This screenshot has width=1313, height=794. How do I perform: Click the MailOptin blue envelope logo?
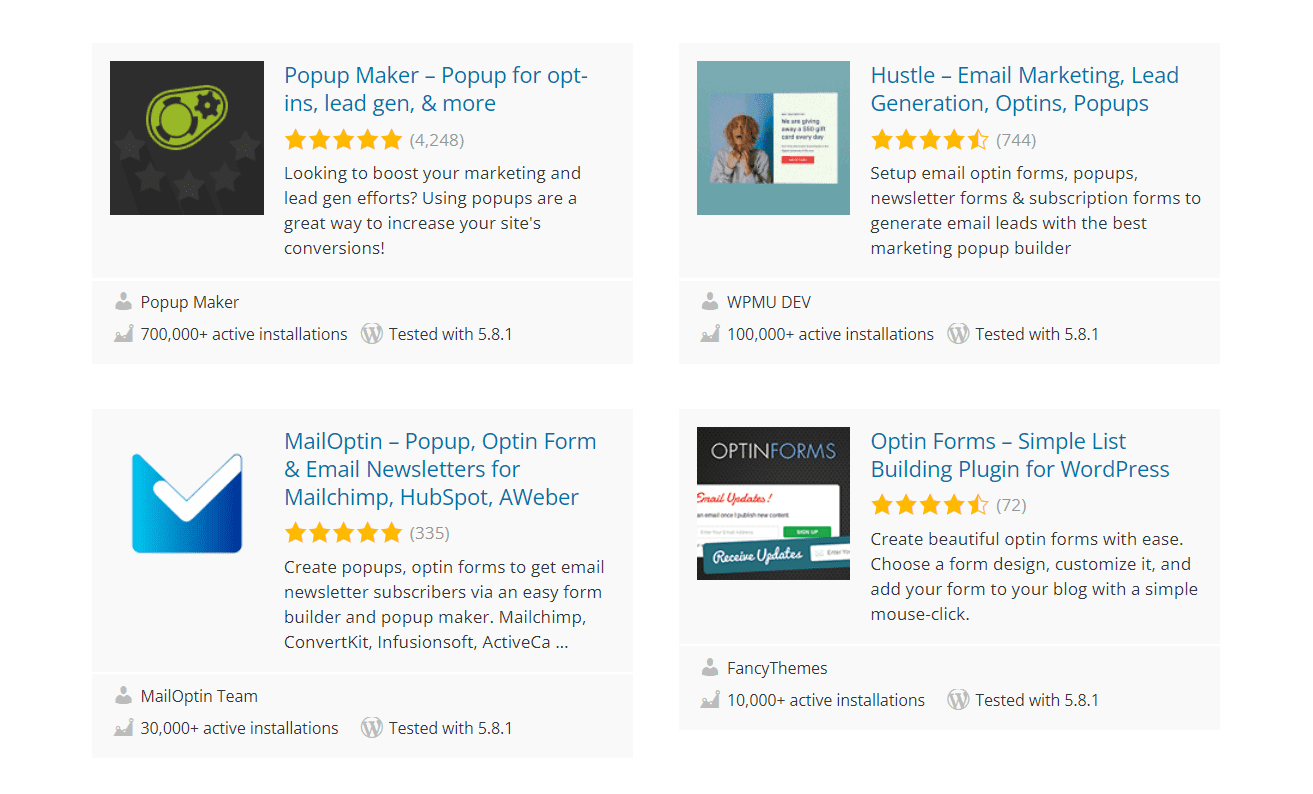(x=187, y=504)
